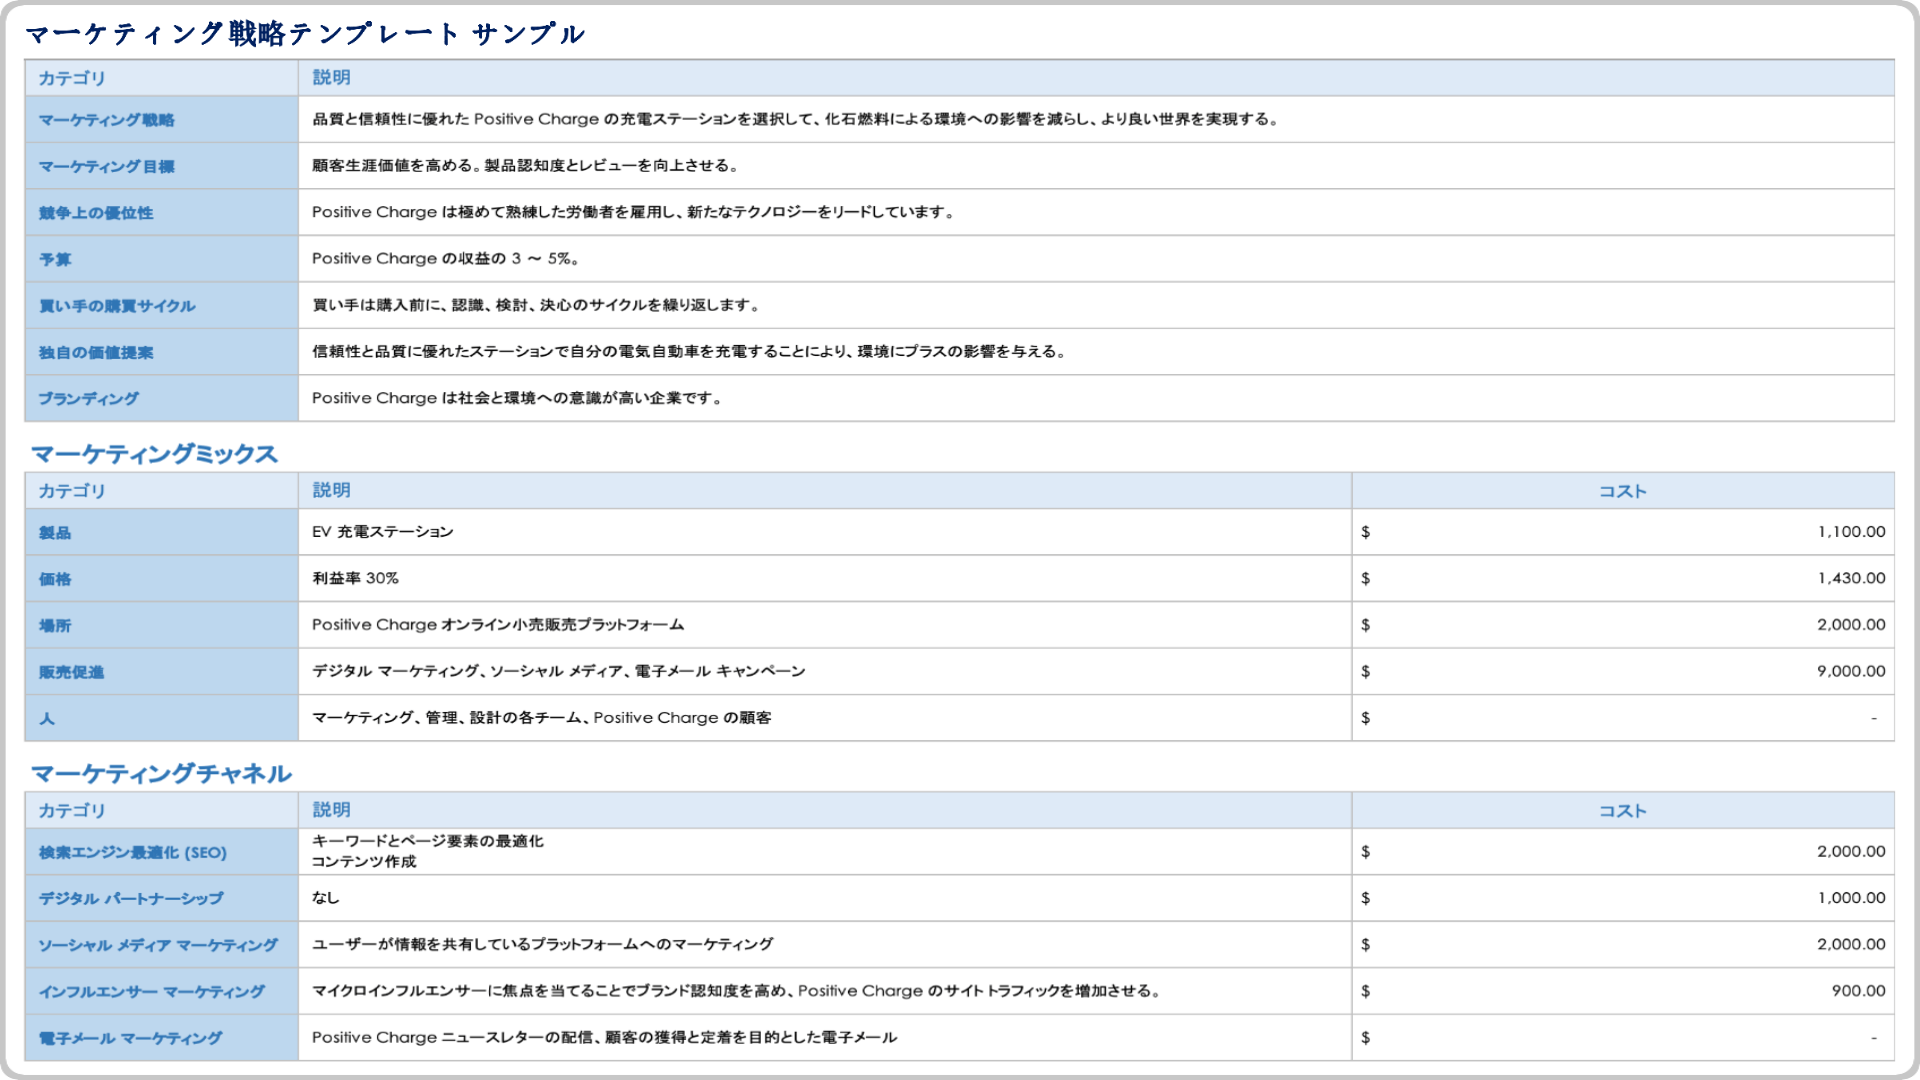Select the 場所 category cell
Viewport: 1920px width, 1080px height.
(x=161, y=626)
